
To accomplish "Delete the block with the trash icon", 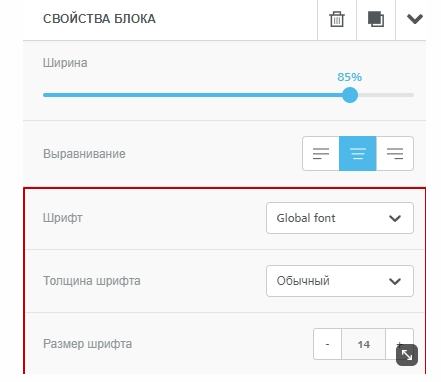I will click(337, 19).
